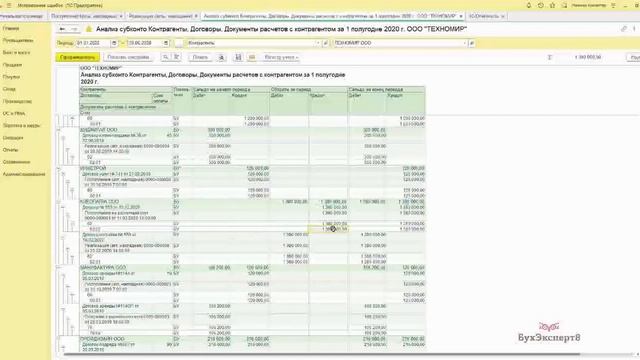Open the Регистр учета dropdown menu

coord(281,58)
